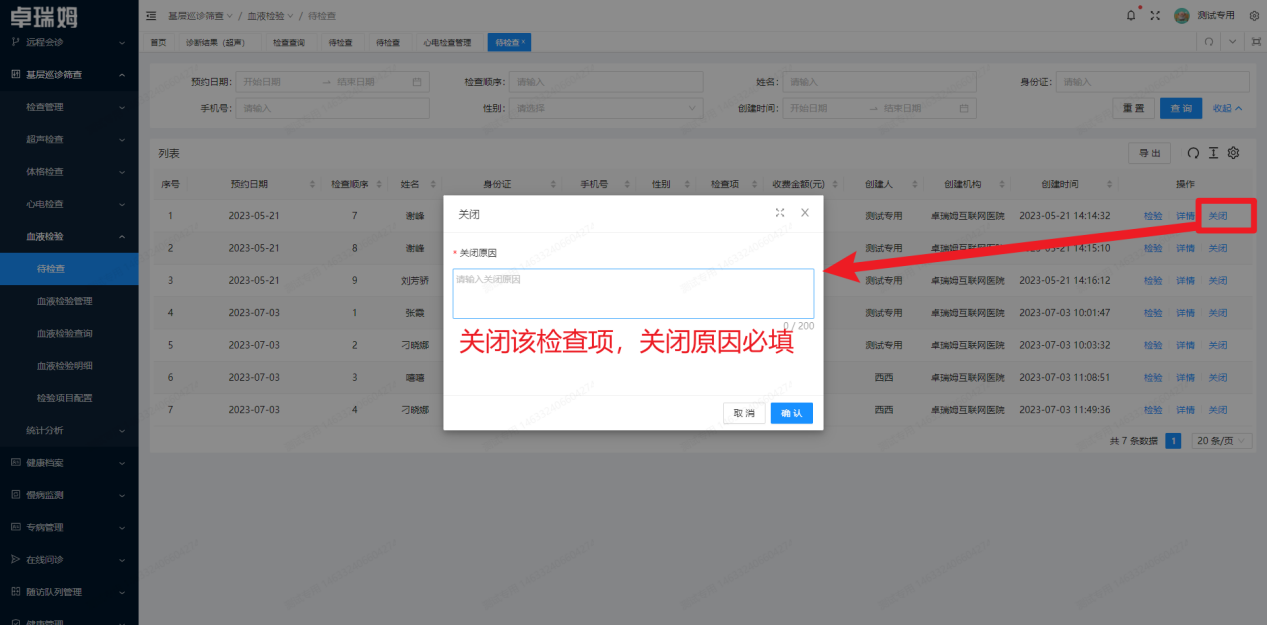1267x625 pixels.
Task: Click the tab bar refresh icon
Action: pos(1209,42)
